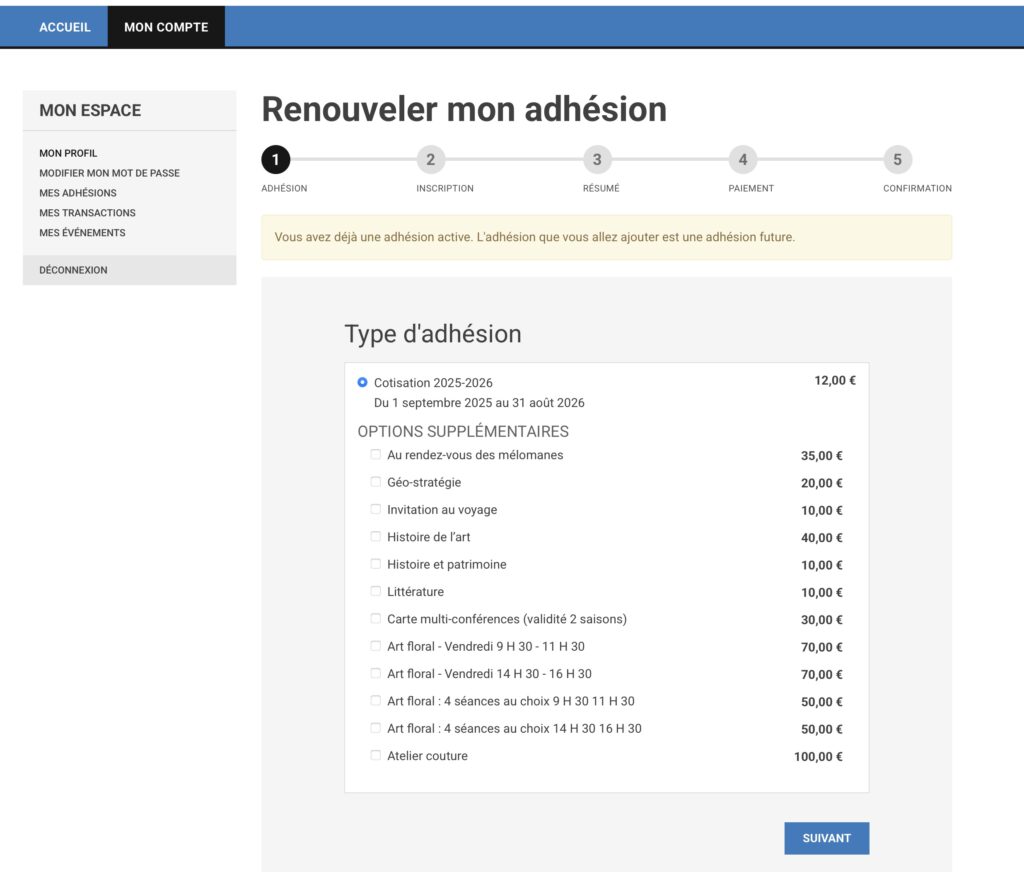Click step 1 Adhésion circle

(275, 160)
